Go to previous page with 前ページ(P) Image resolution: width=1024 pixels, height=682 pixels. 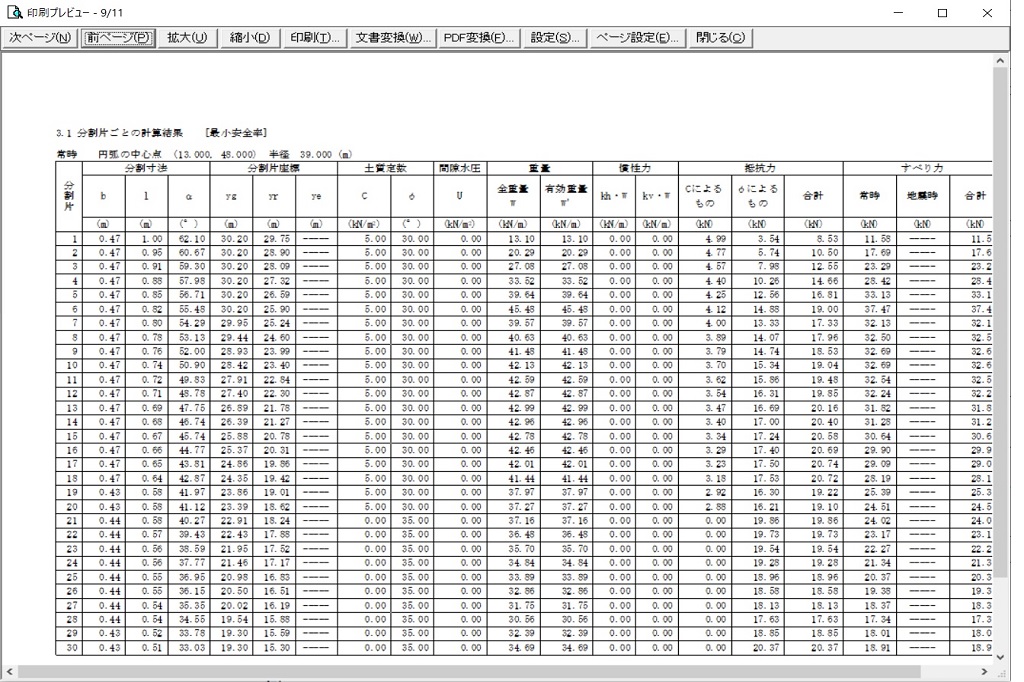tap(117, 38)
